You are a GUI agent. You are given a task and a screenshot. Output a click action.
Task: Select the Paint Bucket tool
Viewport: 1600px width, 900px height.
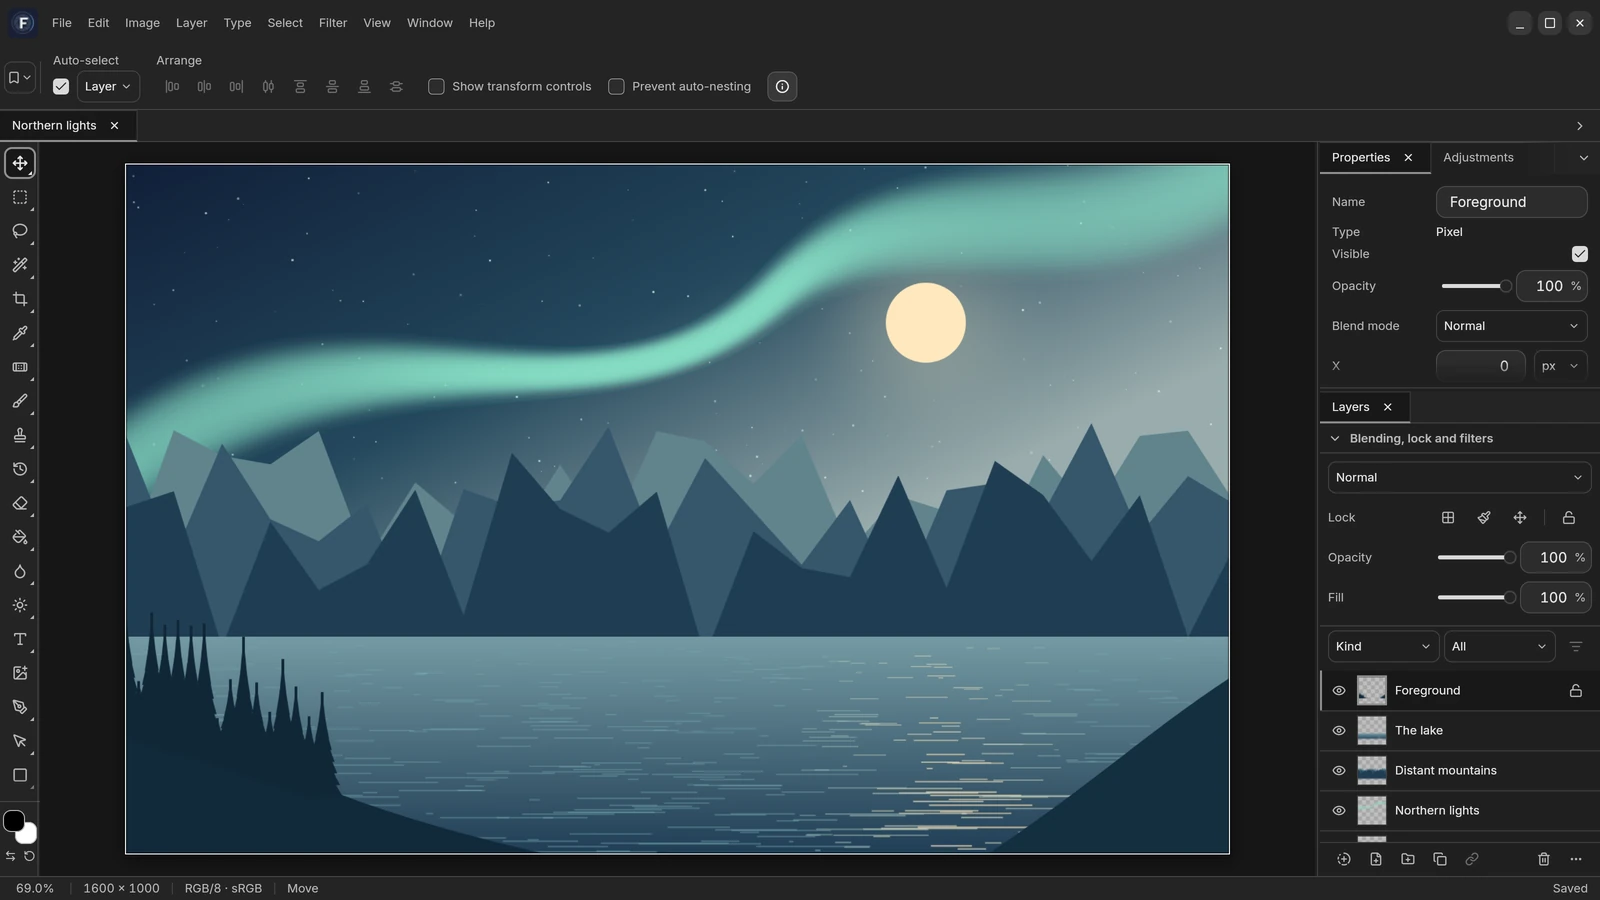pyautogui.click(x=20, y=537)
